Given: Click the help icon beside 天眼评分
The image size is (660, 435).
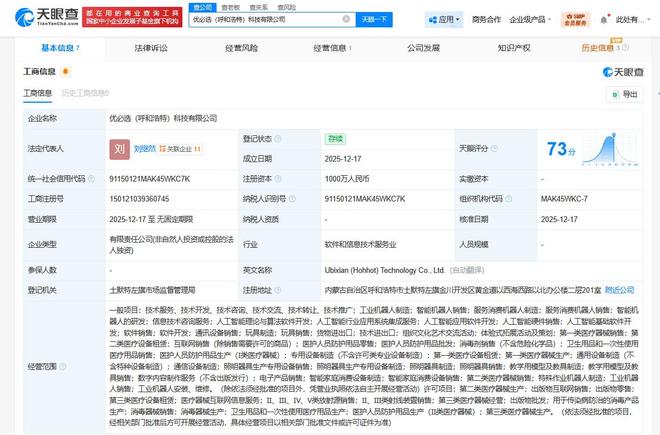Looking at the screenshot, I should point(495,149).
